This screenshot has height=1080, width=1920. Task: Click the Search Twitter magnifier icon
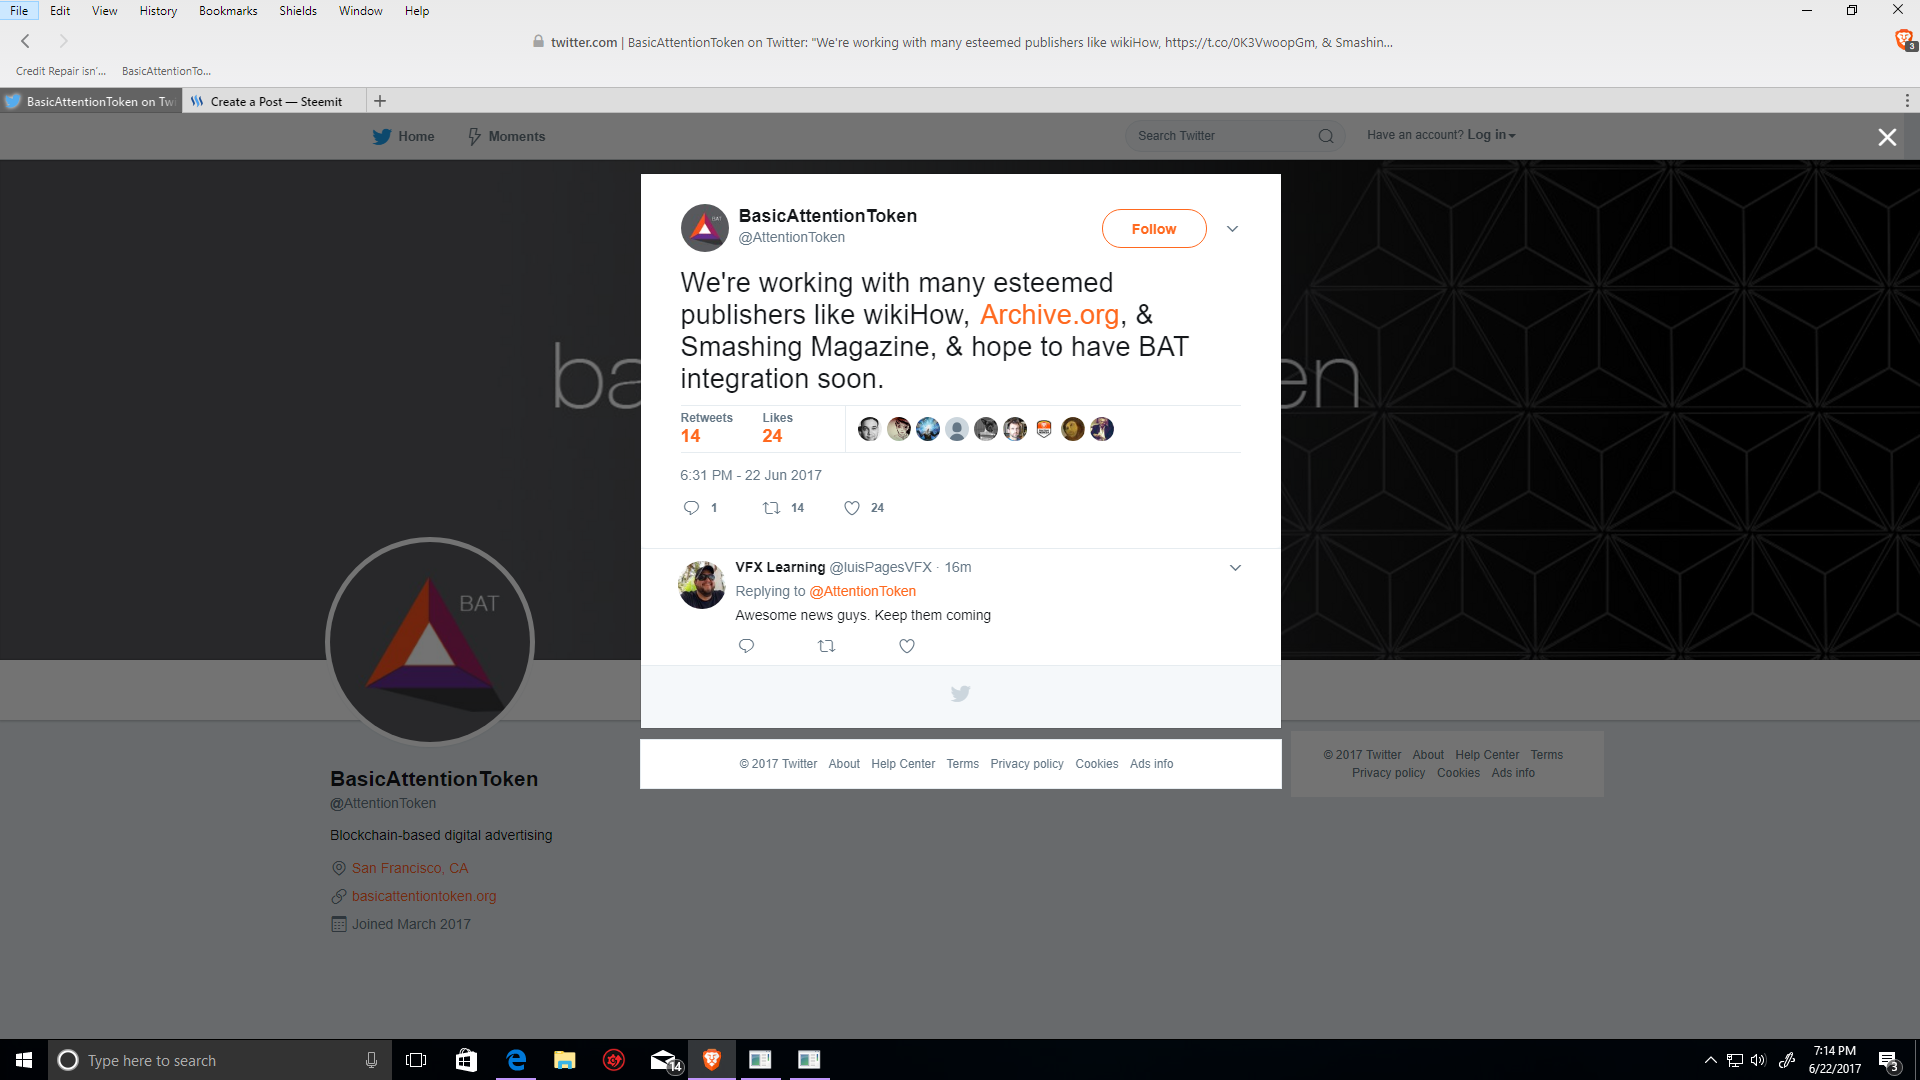pos(1326,136)
